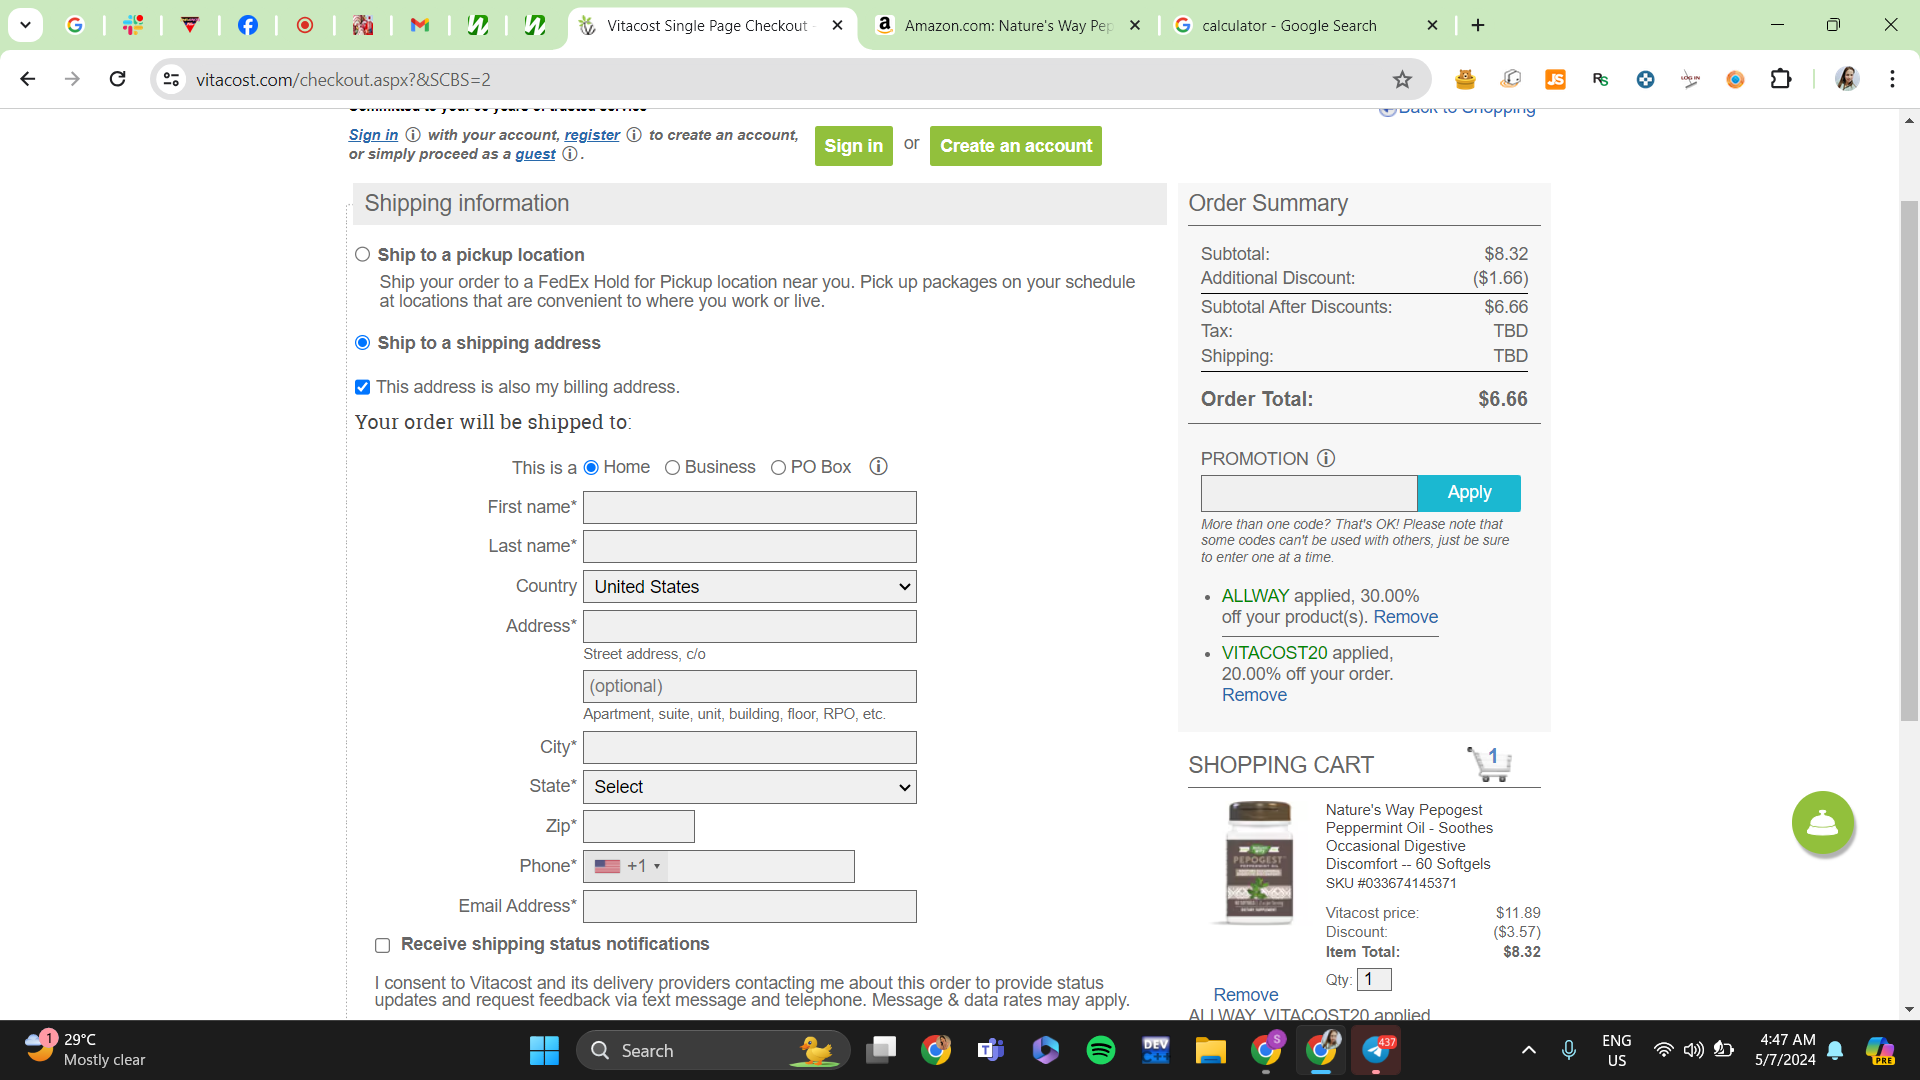This screenshot has width=1920, height=1080.
Task: Open the Gmail pinned tab
Action: pyautogui.click(x=420, y=25)
